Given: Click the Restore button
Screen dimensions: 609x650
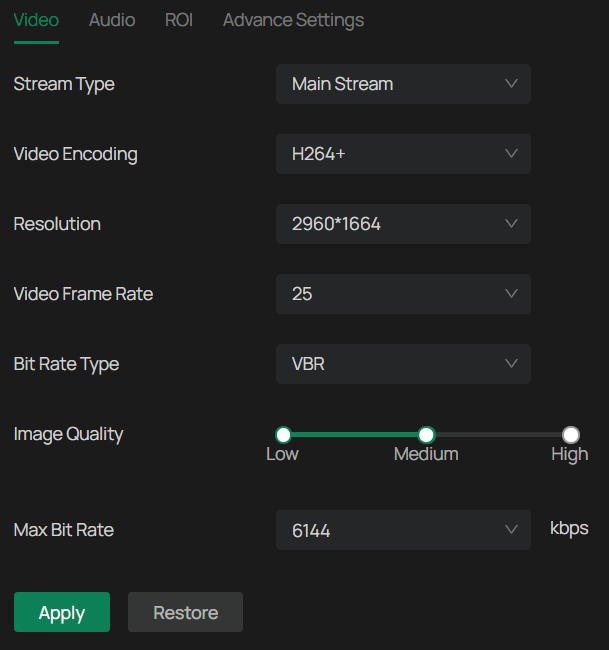Looking at the screenshot, I should pos(185,612).
